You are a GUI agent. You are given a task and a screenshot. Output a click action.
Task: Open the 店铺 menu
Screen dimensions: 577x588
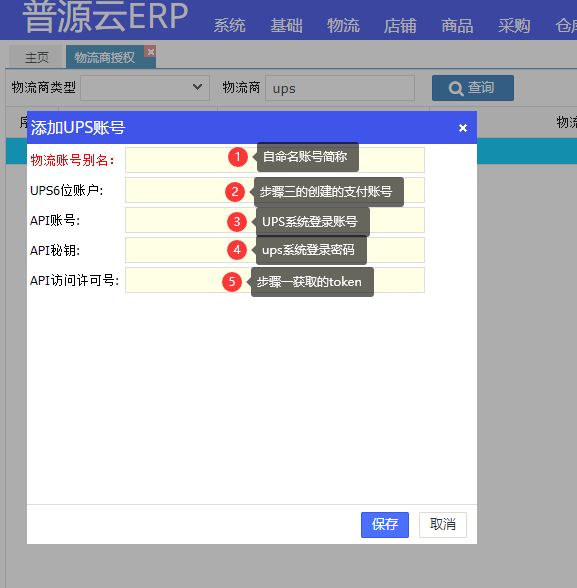coord(400,26)
